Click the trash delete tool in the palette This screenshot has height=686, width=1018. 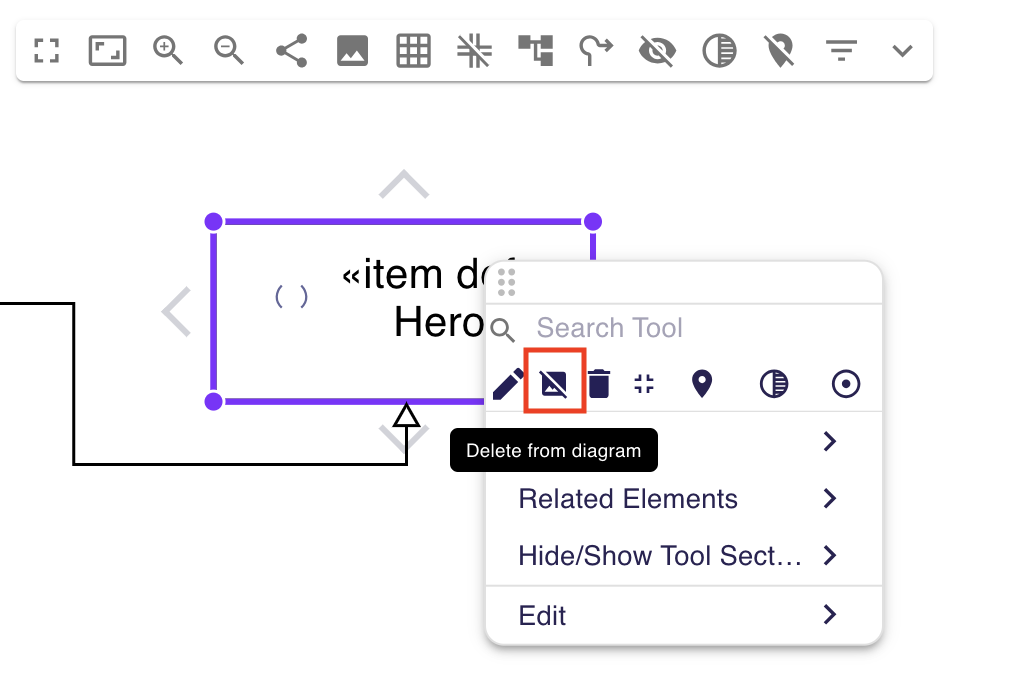point(598,383)
